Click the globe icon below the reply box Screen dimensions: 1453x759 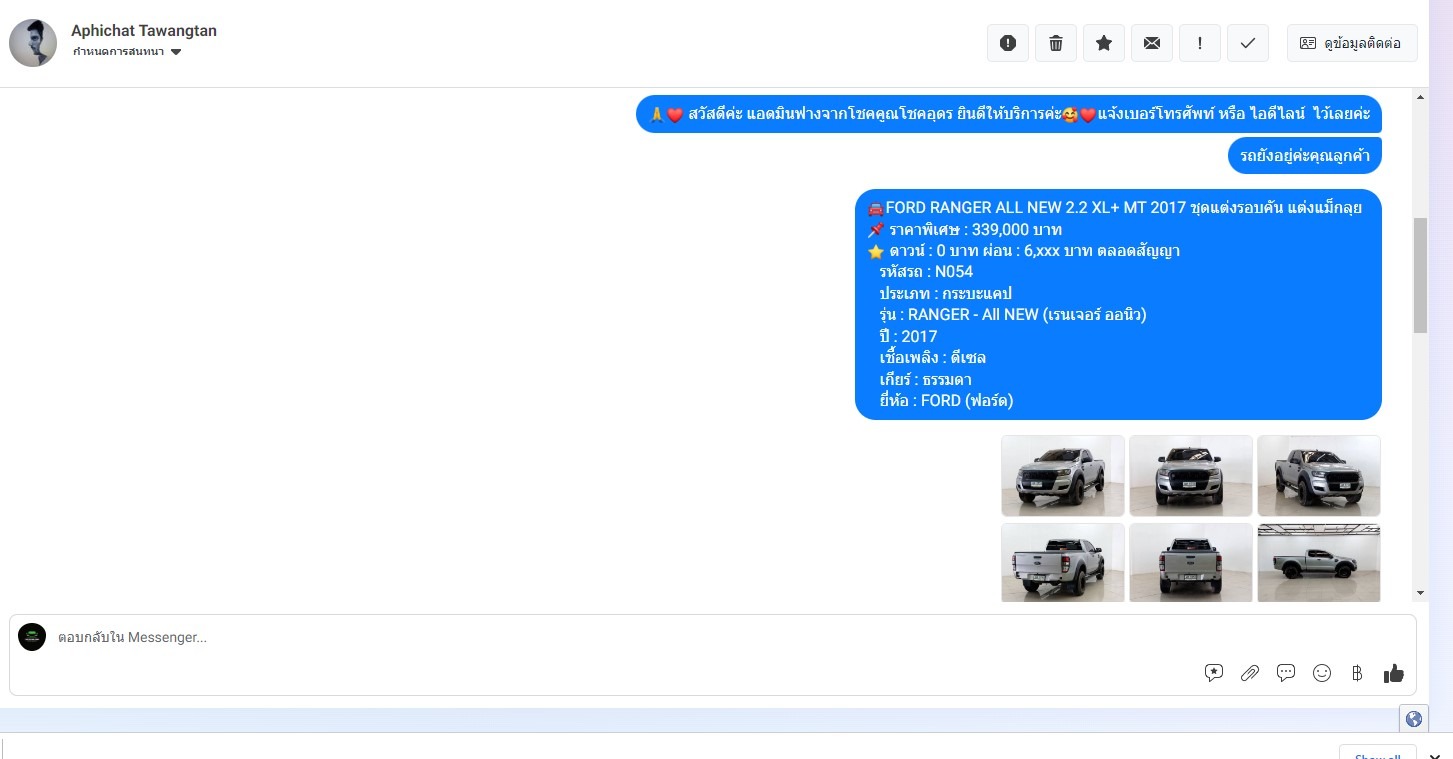pos(1414,719)
